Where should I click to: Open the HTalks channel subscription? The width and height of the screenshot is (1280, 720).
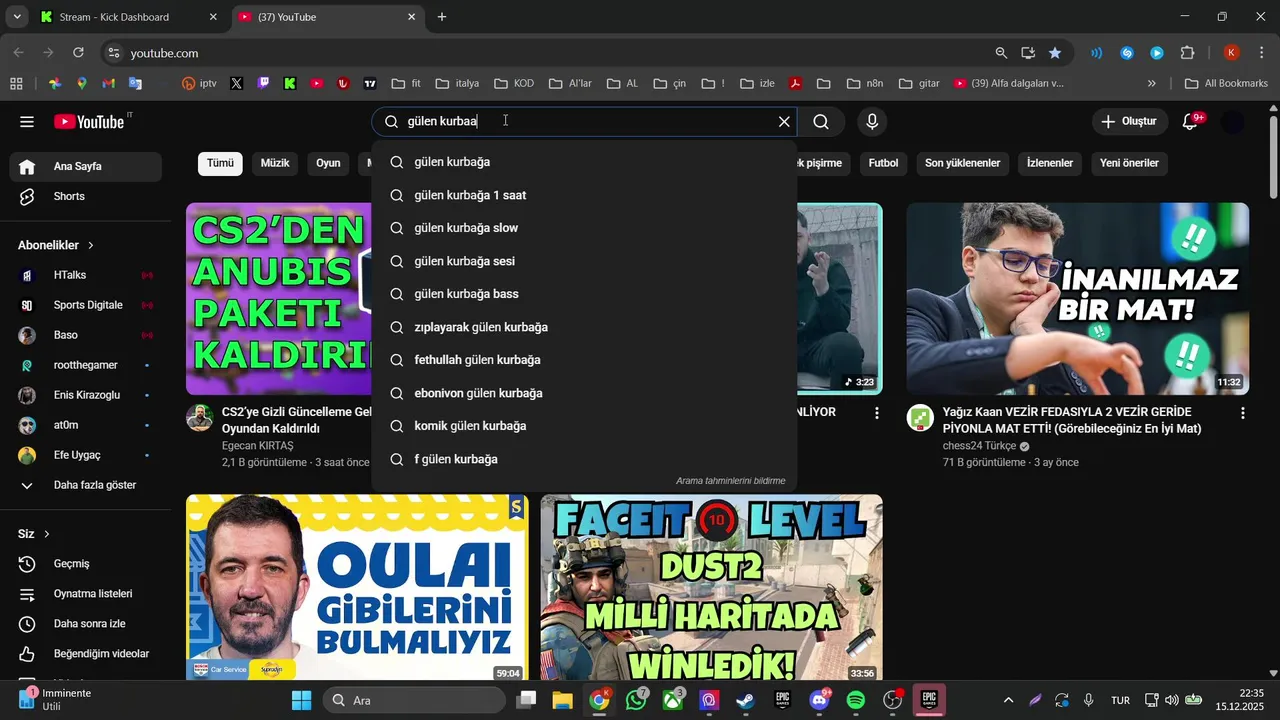85,275
